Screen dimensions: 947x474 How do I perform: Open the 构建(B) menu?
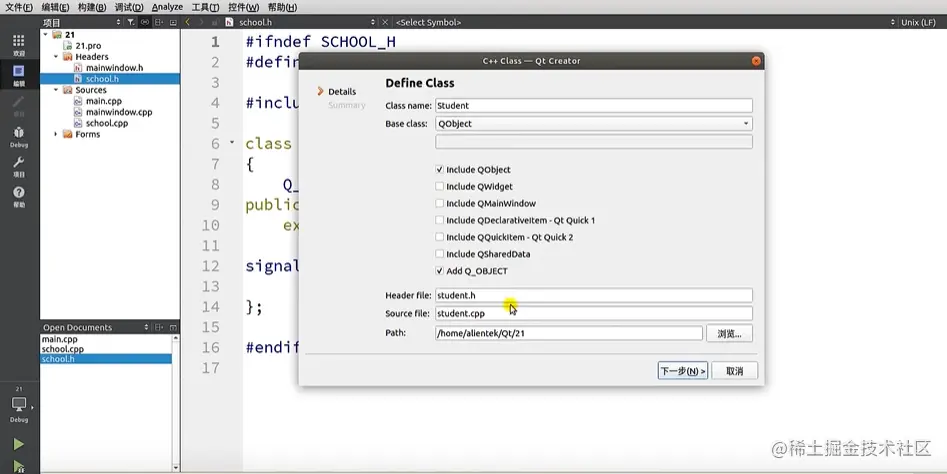pyautogui.click(x=92, y=7)
